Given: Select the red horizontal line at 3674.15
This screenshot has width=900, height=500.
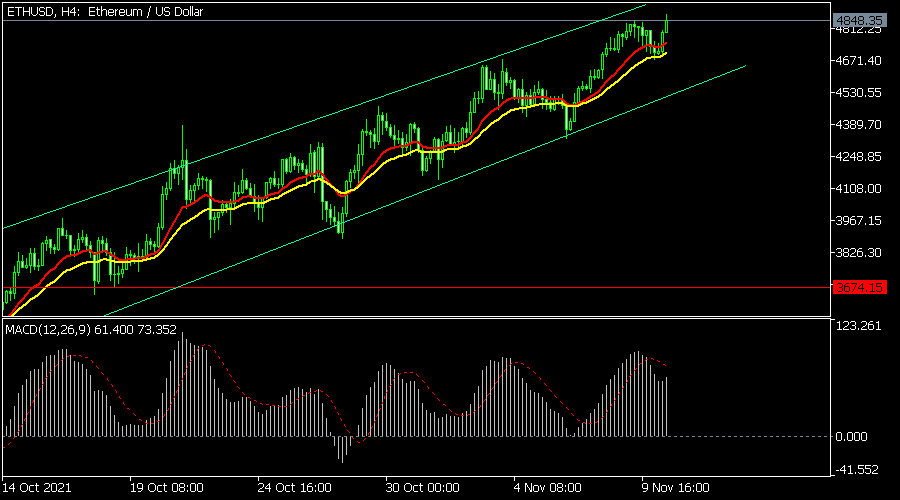Looking at the screenshot, I should tap(417, 288).
